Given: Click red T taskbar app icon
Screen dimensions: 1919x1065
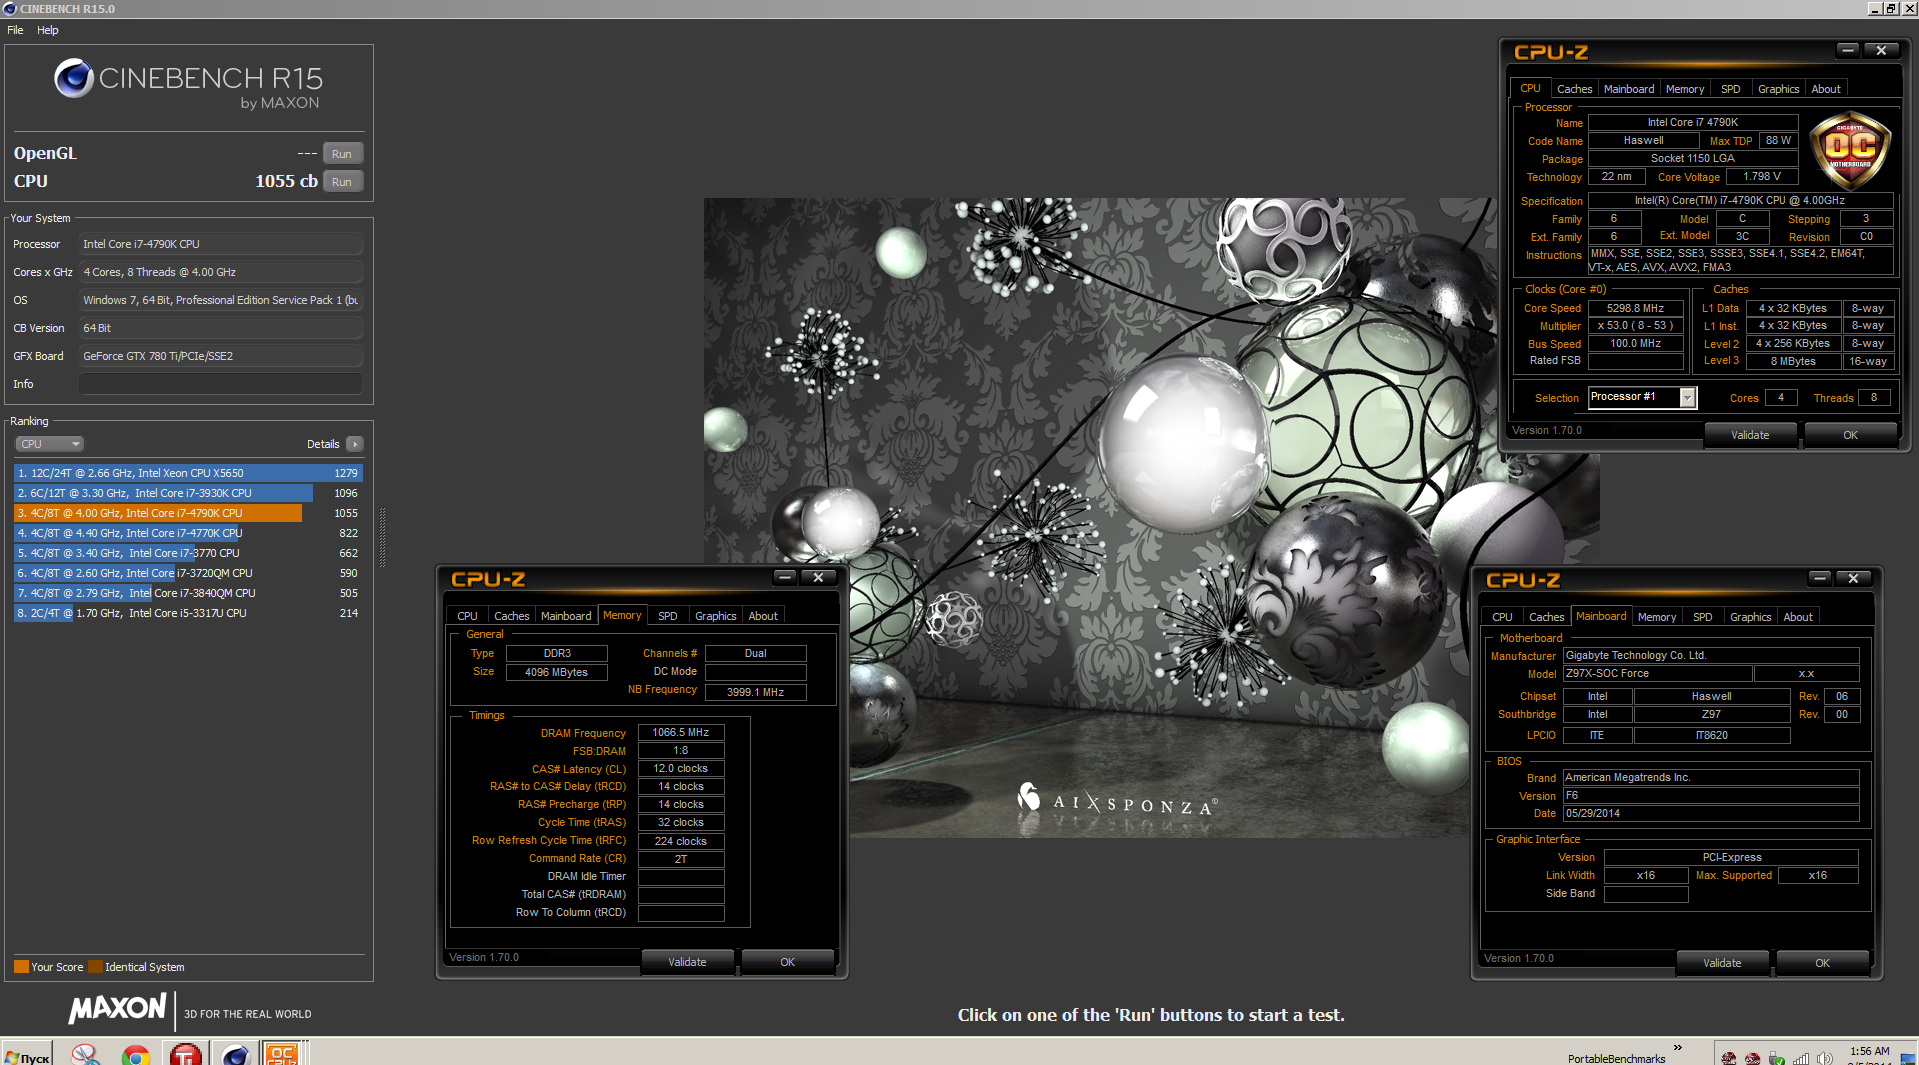Looking at the screenshot, I should click(186, 1055).
